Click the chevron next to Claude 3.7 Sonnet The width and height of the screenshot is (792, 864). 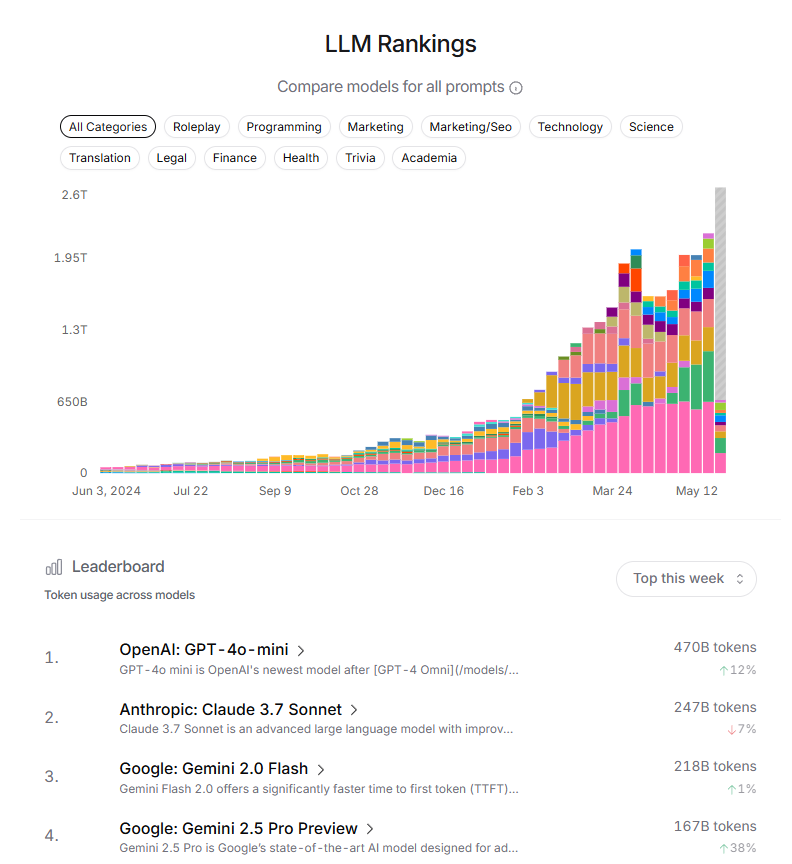(354, 710)
